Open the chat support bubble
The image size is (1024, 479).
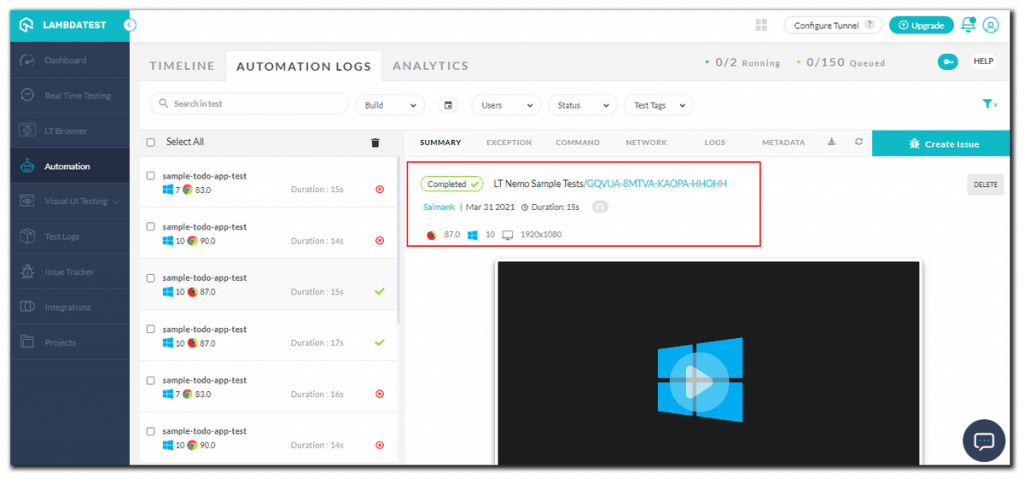[x=983, y=441]
